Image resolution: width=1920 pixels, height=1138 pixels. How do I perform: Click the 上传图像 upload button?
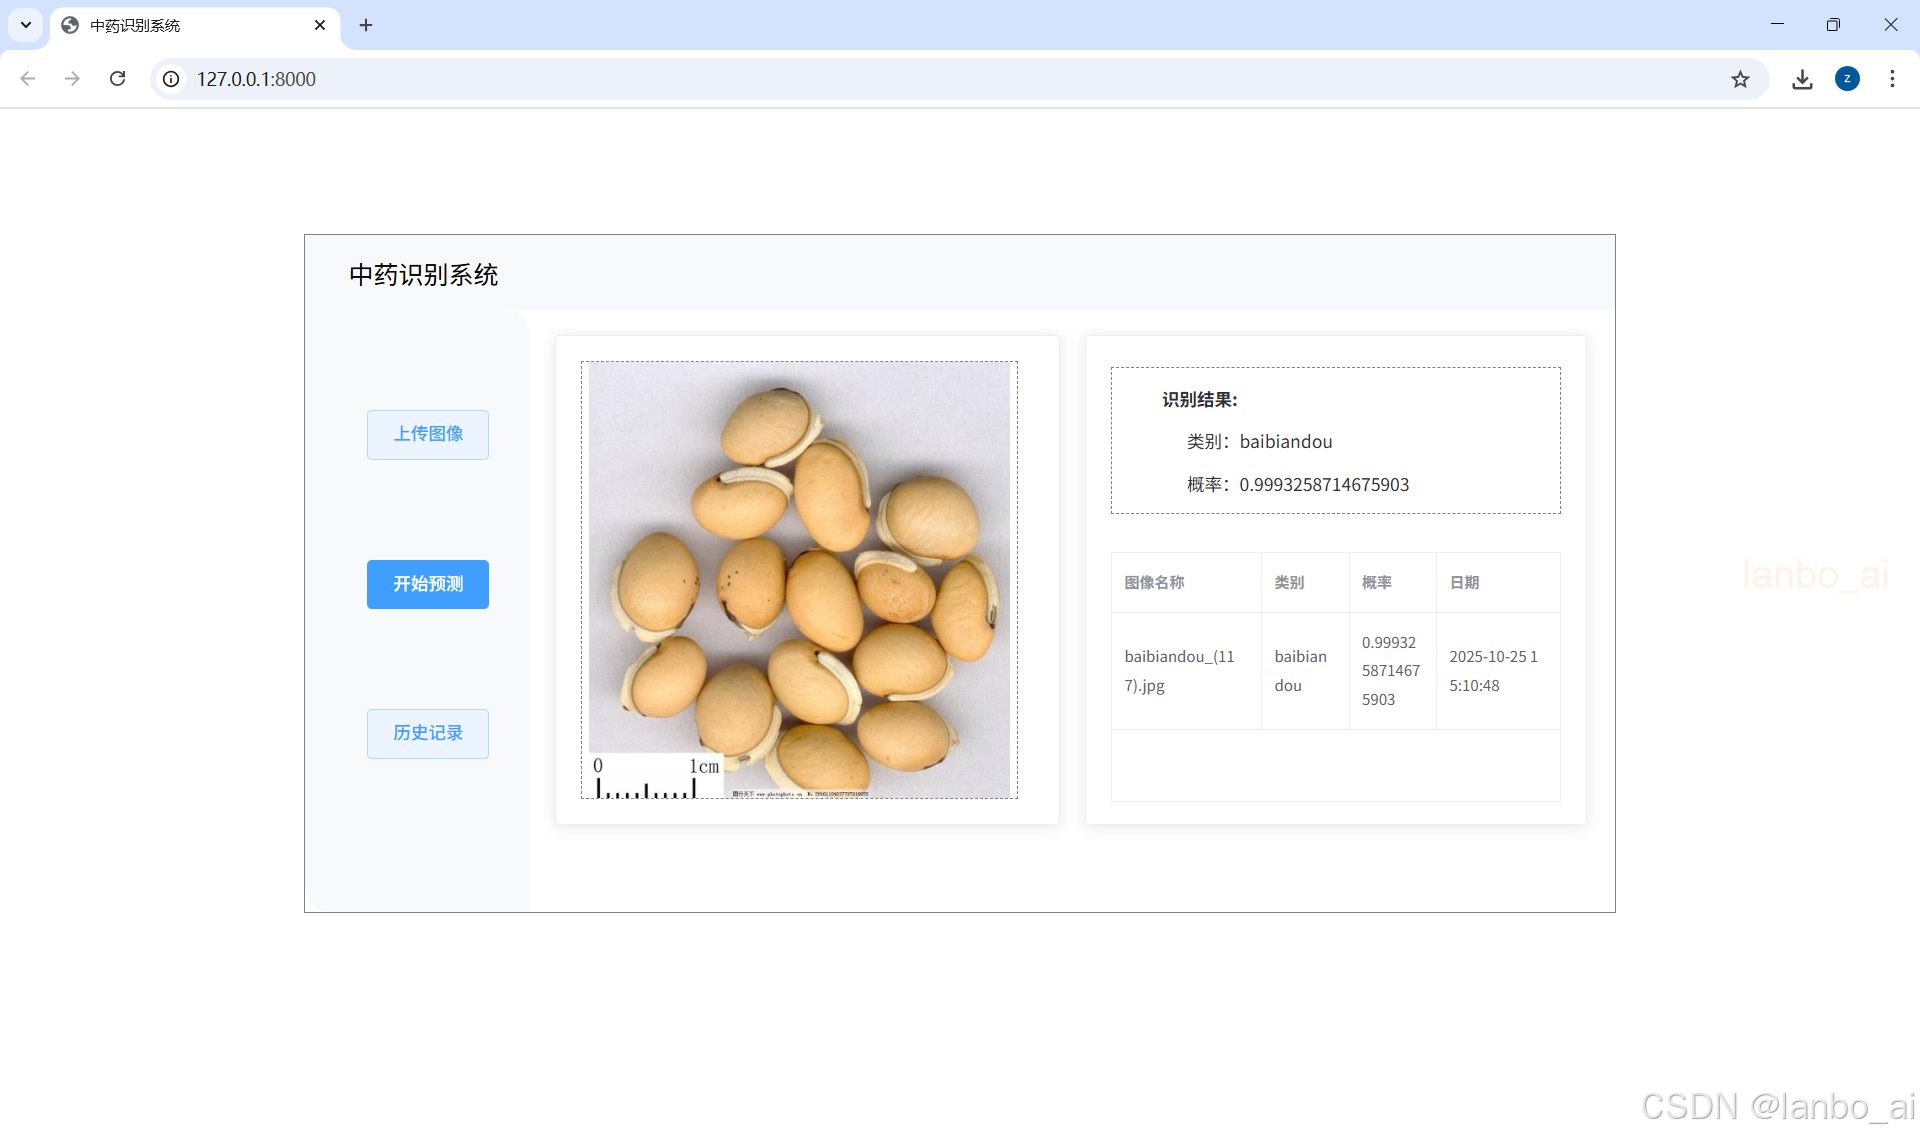click(x=427, y=434)
